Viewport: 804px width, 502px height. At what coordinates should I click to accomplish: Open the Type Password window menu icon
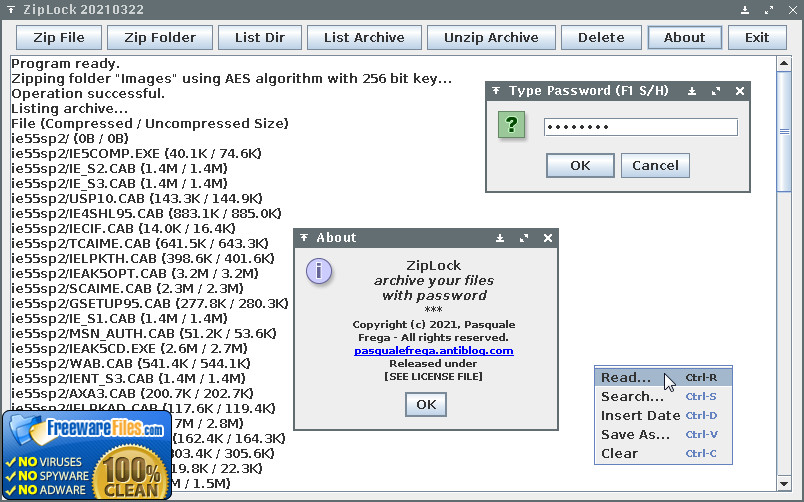click(496, 91)
